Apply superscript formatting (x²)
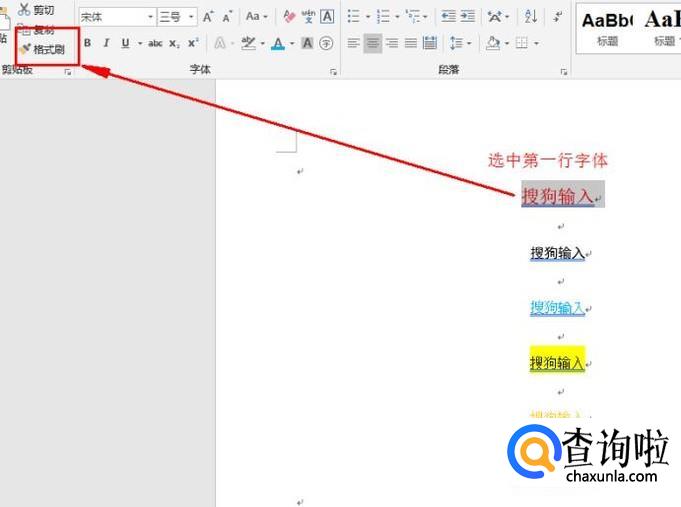The image size is (681, 507). coord(193,43)
